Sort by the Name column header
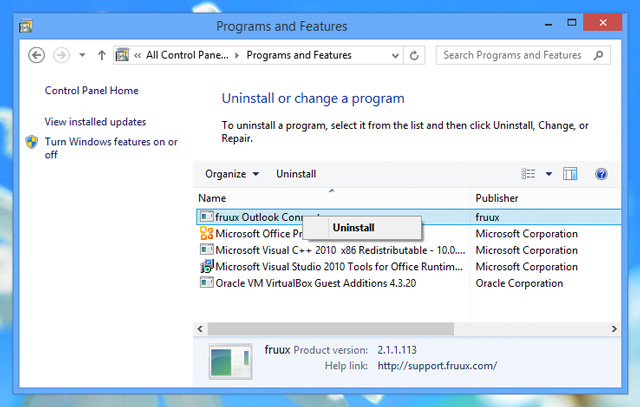The width and height of the screenshot is (640, 407). (x=333, y=198)
